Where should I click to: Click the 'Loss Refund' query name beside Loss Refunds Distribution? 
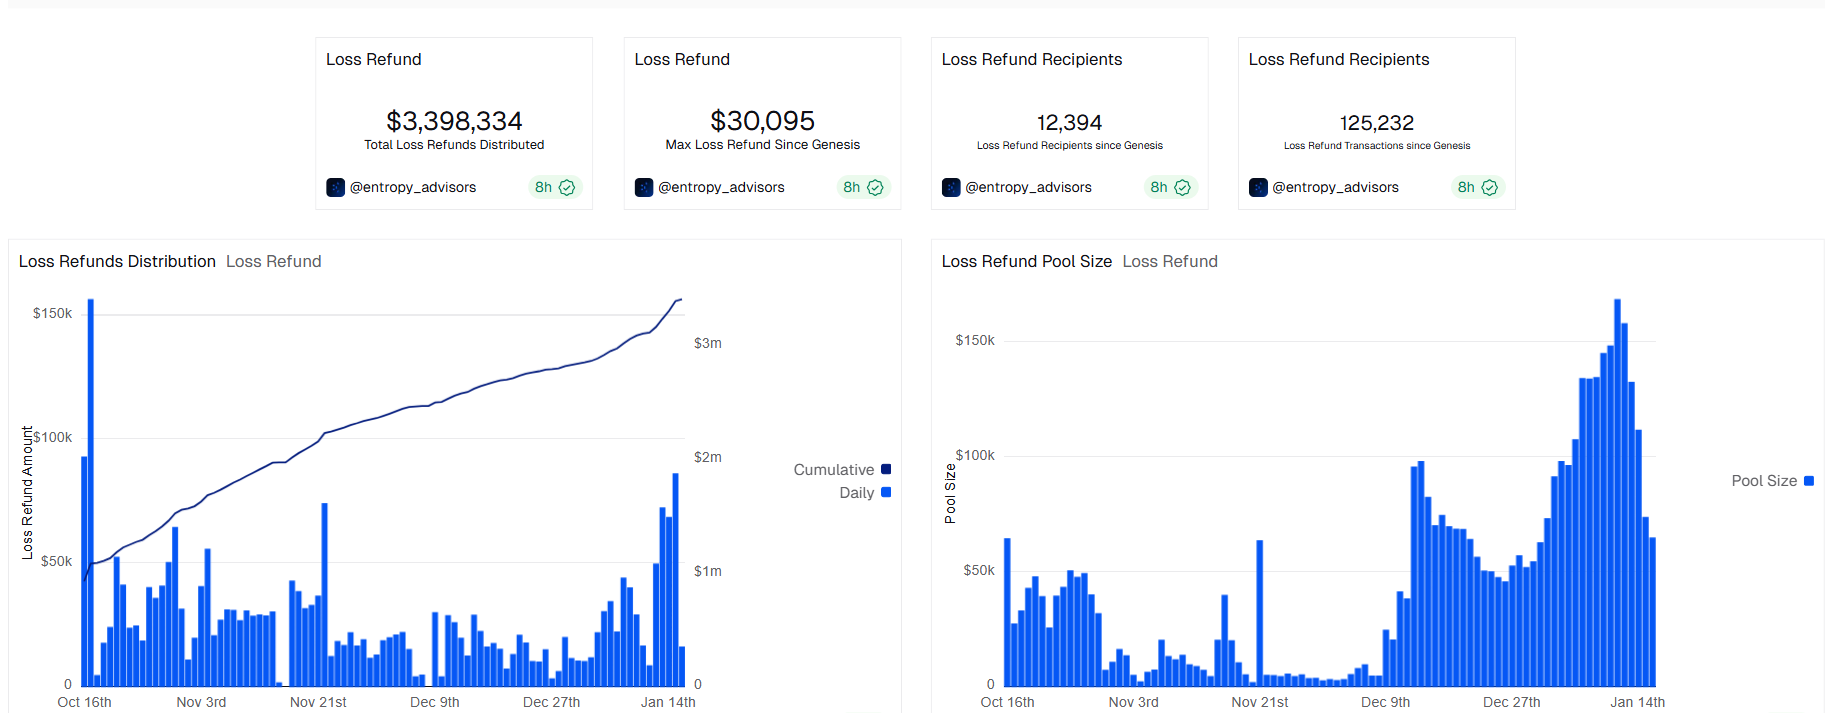tap(273, 261)
